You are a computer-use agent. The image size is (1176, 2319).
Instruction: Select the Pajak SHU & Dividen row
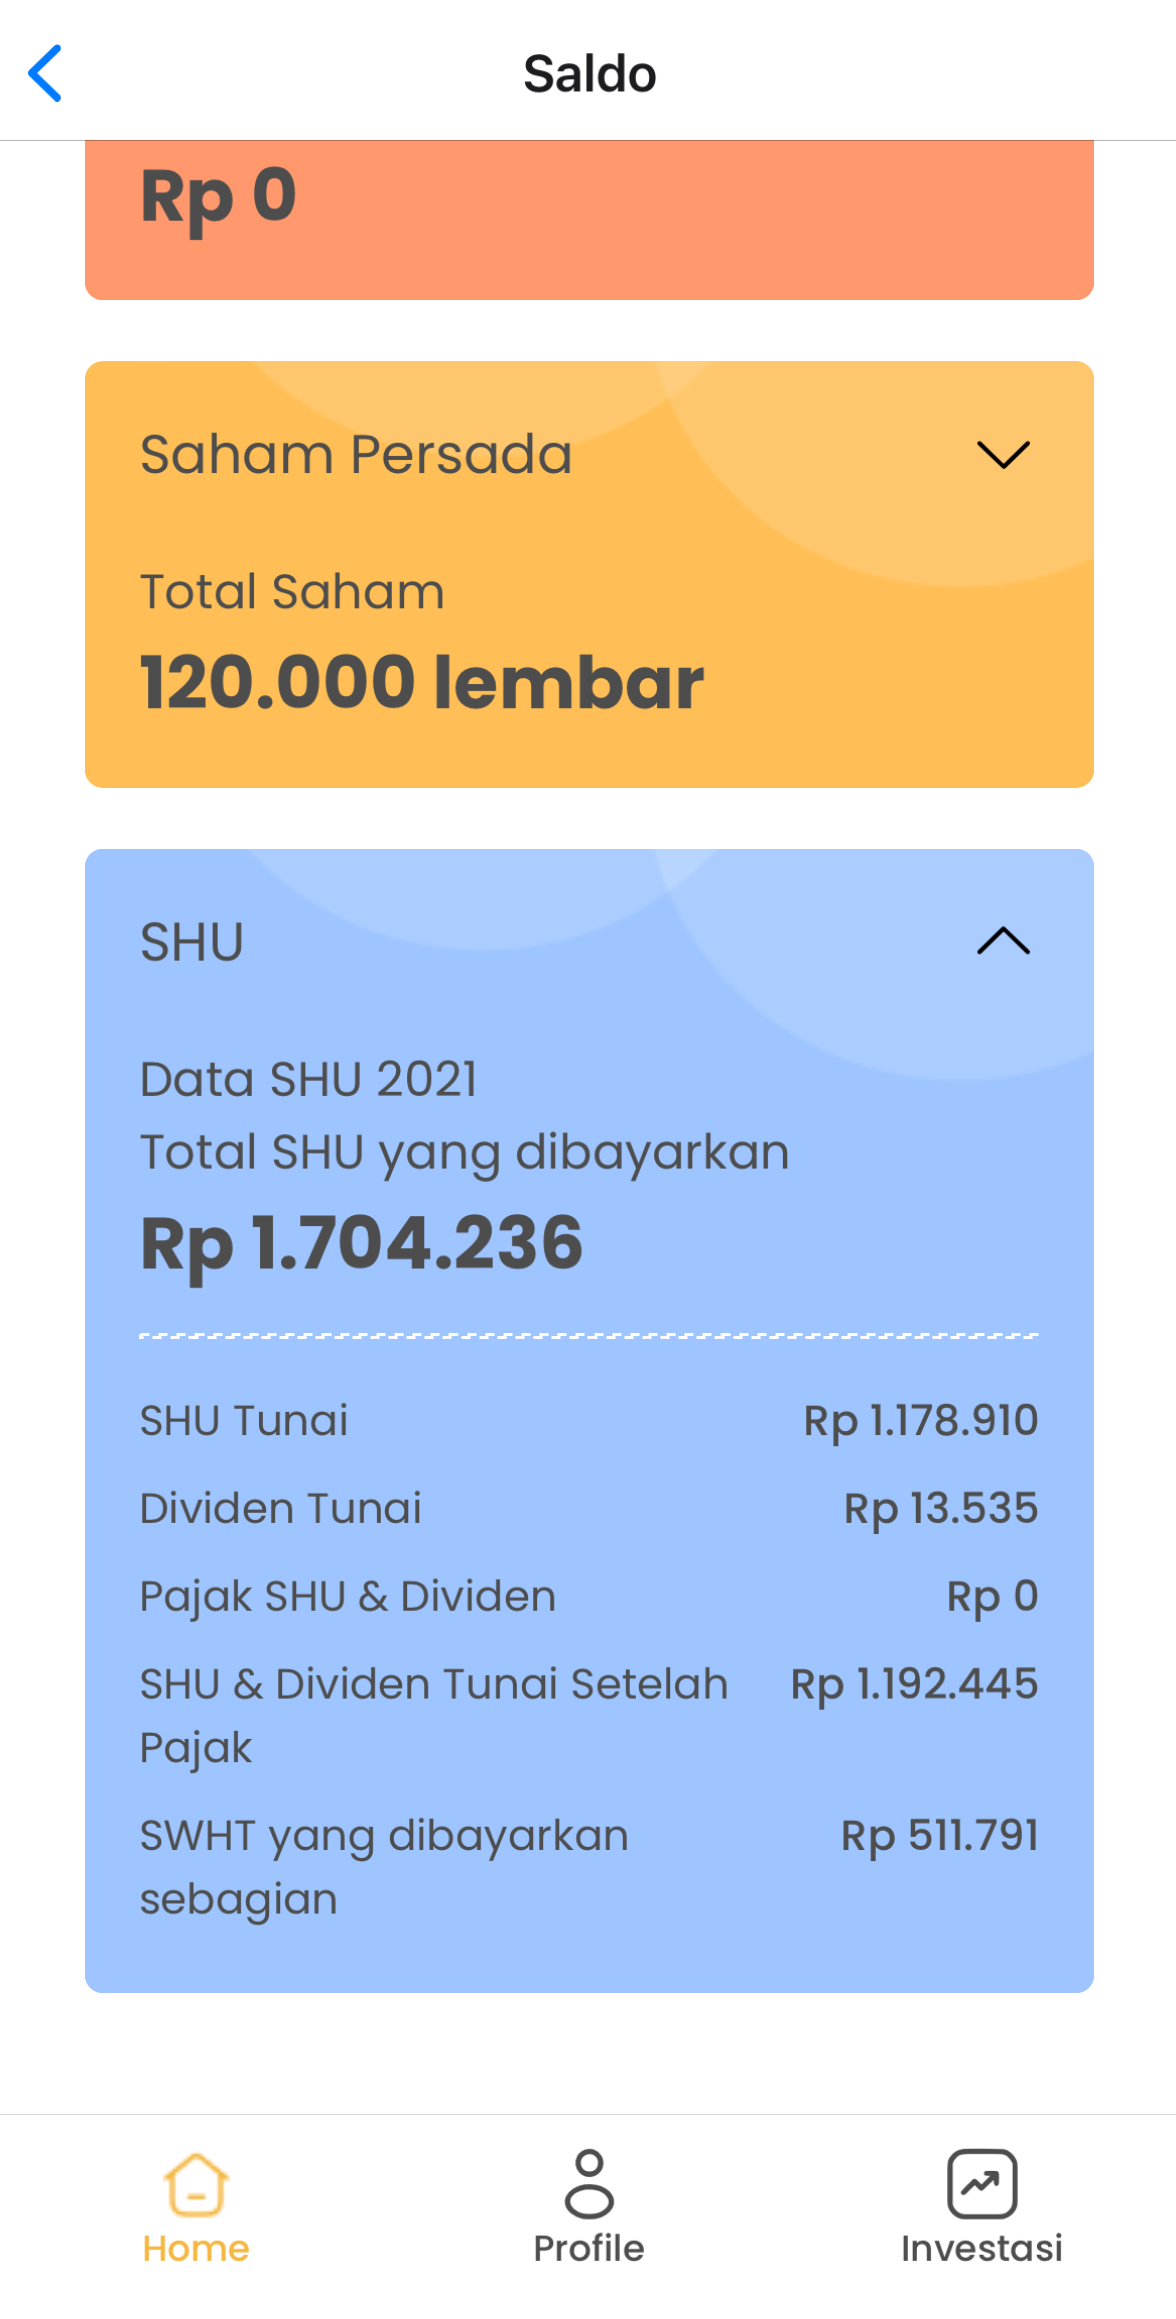coord(589,1597)
